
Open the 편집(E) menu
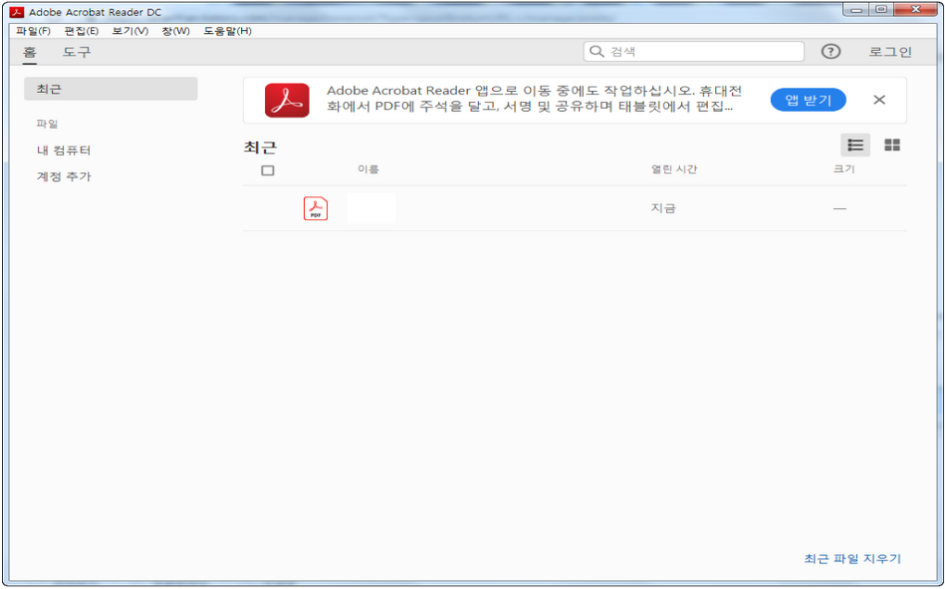click(81, 31)
